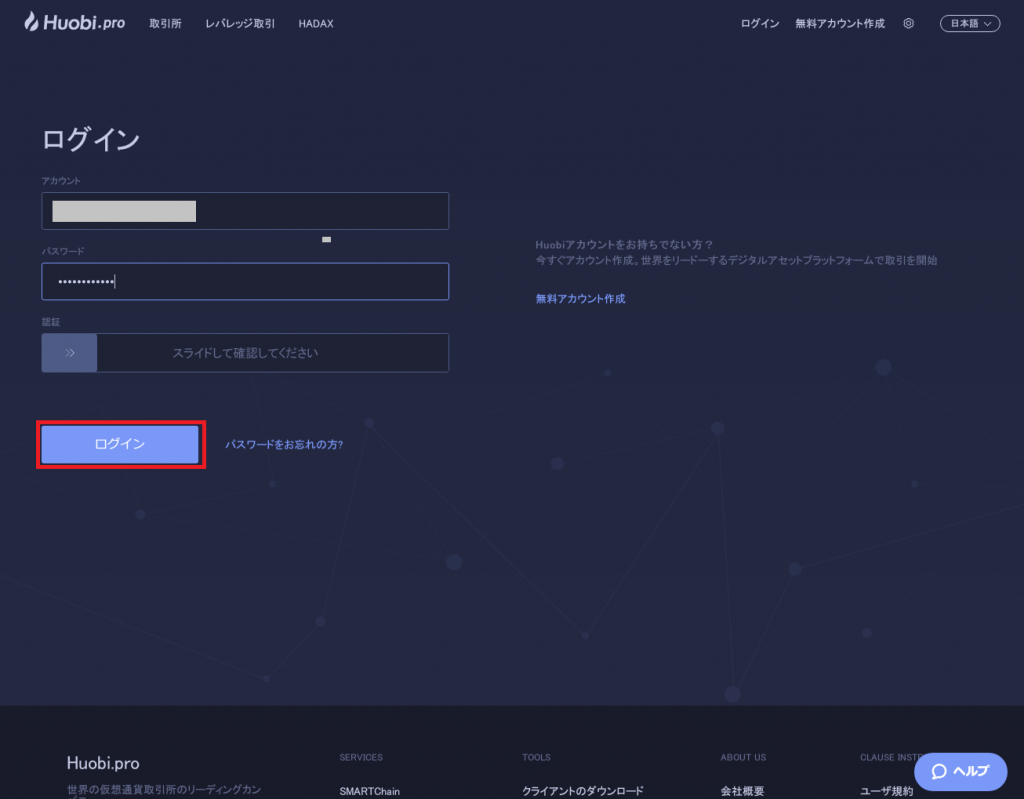Open ユーザ規約 footer link
The height and width of the screenshot is (799, 1024).
point(886,791)
